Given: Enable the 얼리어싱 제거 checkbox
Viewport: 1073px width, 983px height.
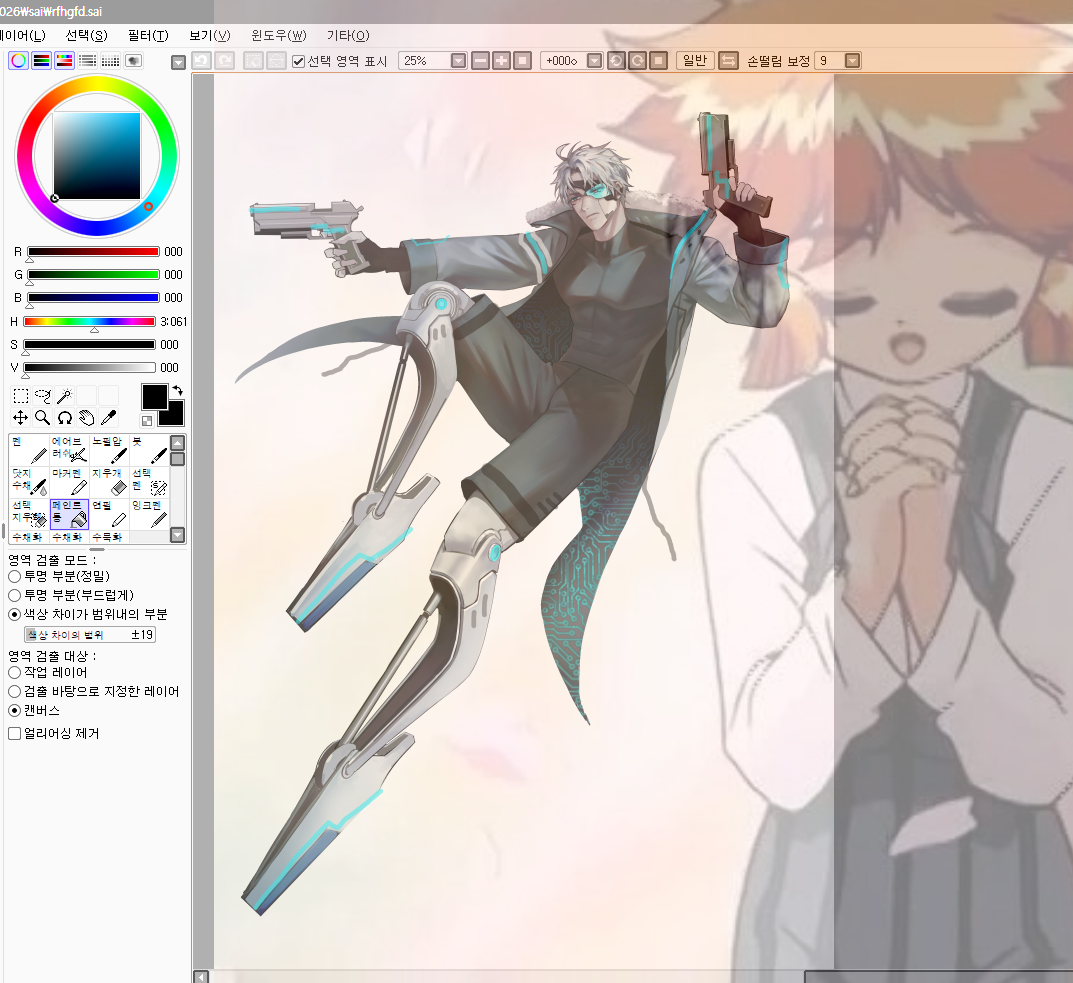Looking at the screenshot, I should (15, 733).
